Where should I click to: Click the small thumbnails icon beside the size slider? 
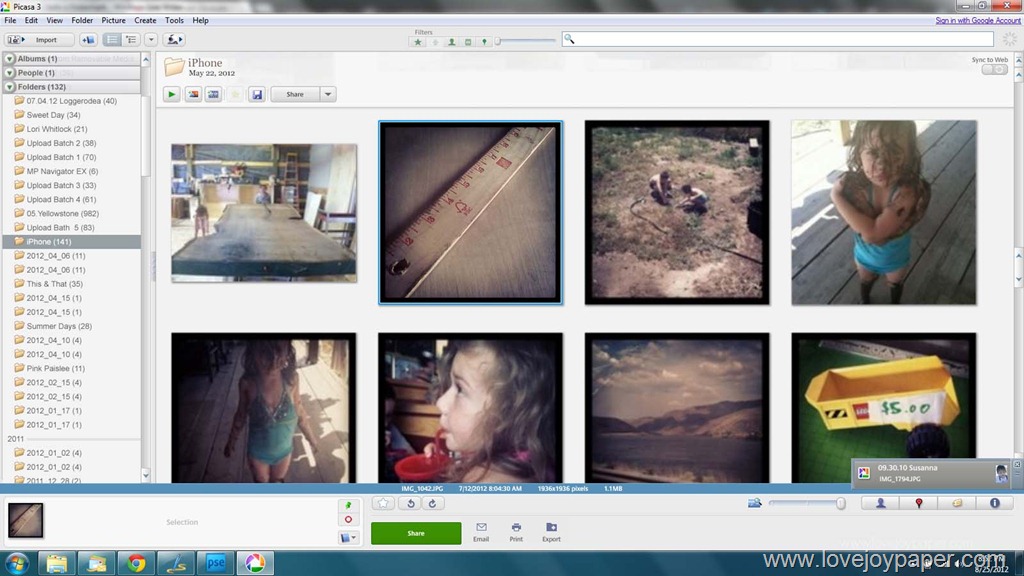tap(754, 503)
